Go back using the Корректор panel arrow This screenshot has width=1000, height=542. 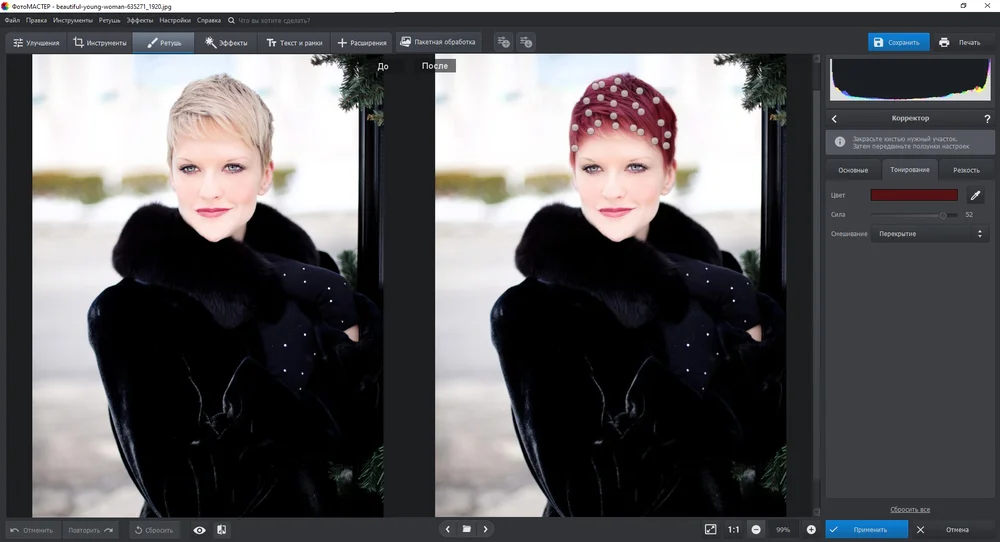835,118
